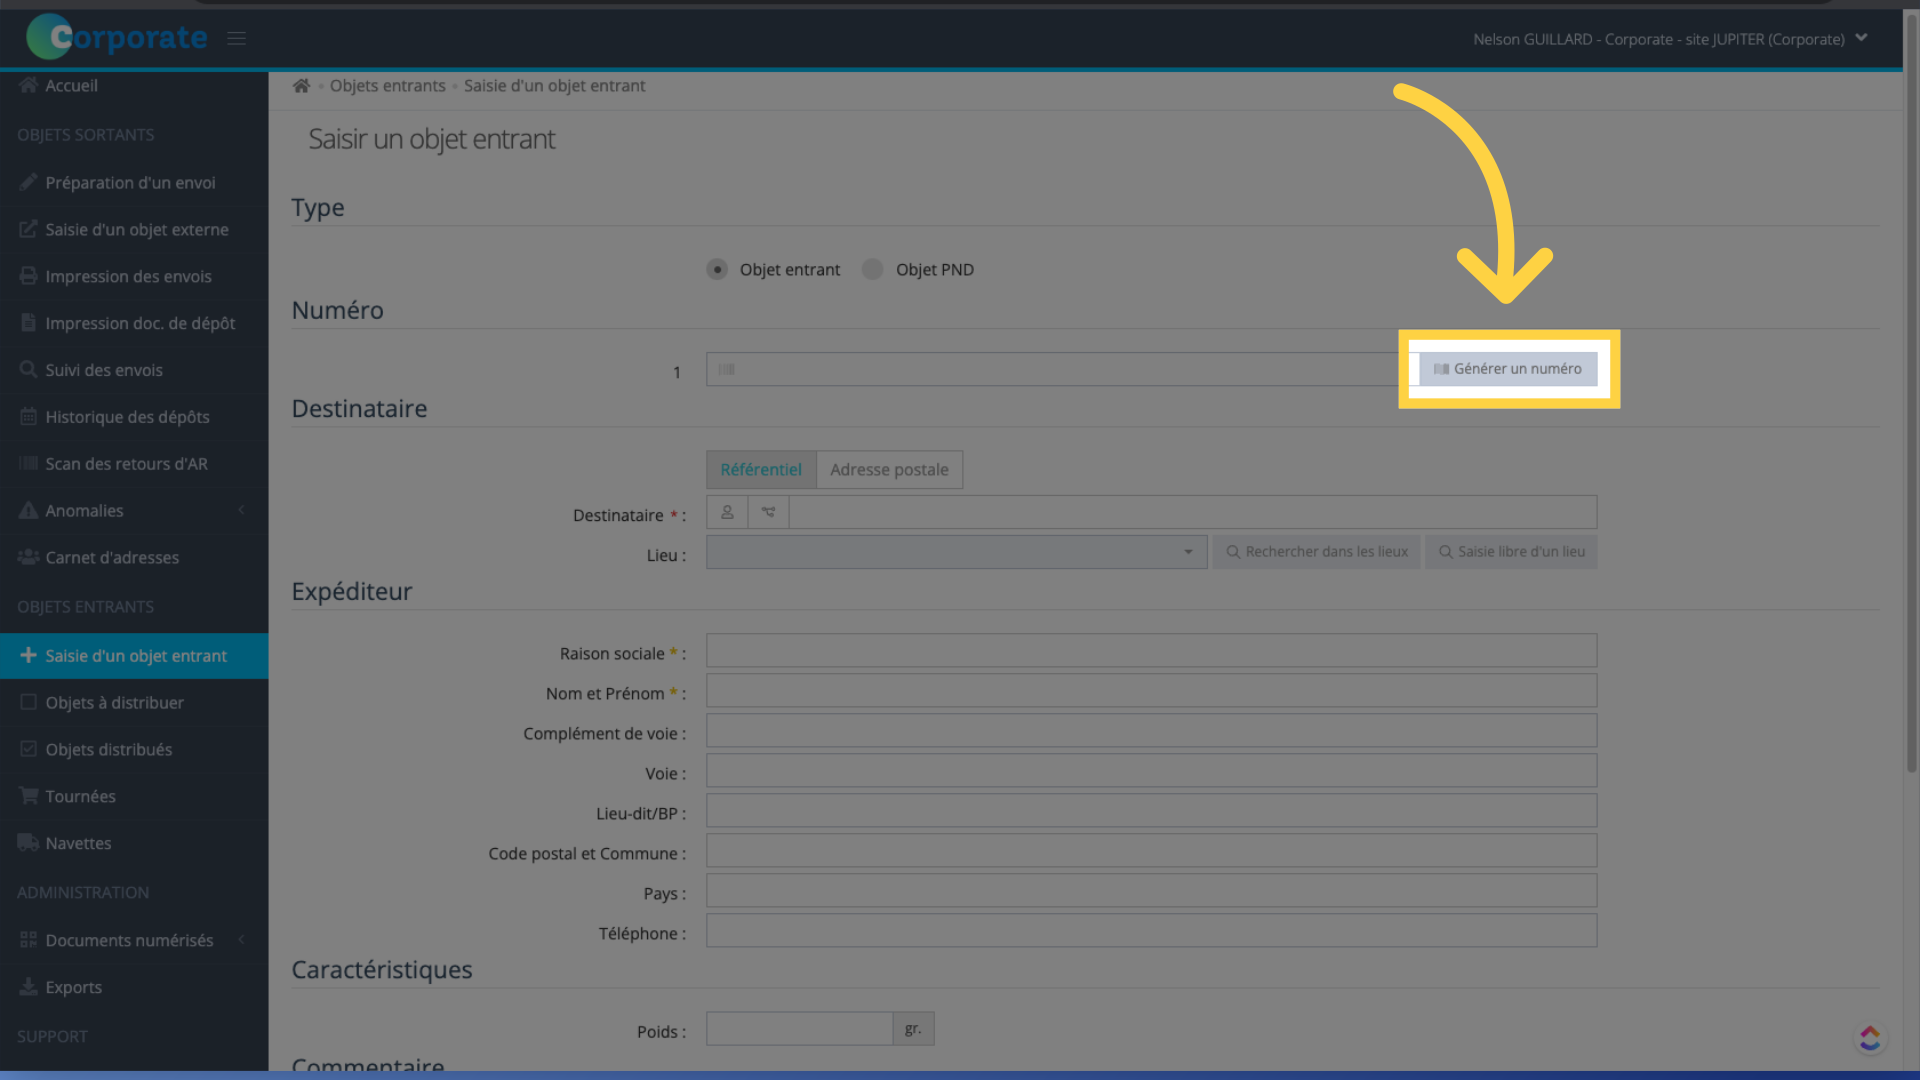Screen dimensions: 1920x1080
Task: Click the home breadcrumb icon
Action: click(299, 84)
